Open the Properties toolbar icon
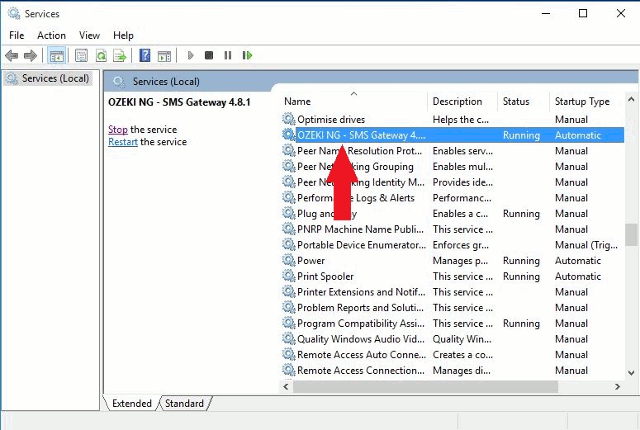Screen dimensions: 640x430 tap(81, 55)
